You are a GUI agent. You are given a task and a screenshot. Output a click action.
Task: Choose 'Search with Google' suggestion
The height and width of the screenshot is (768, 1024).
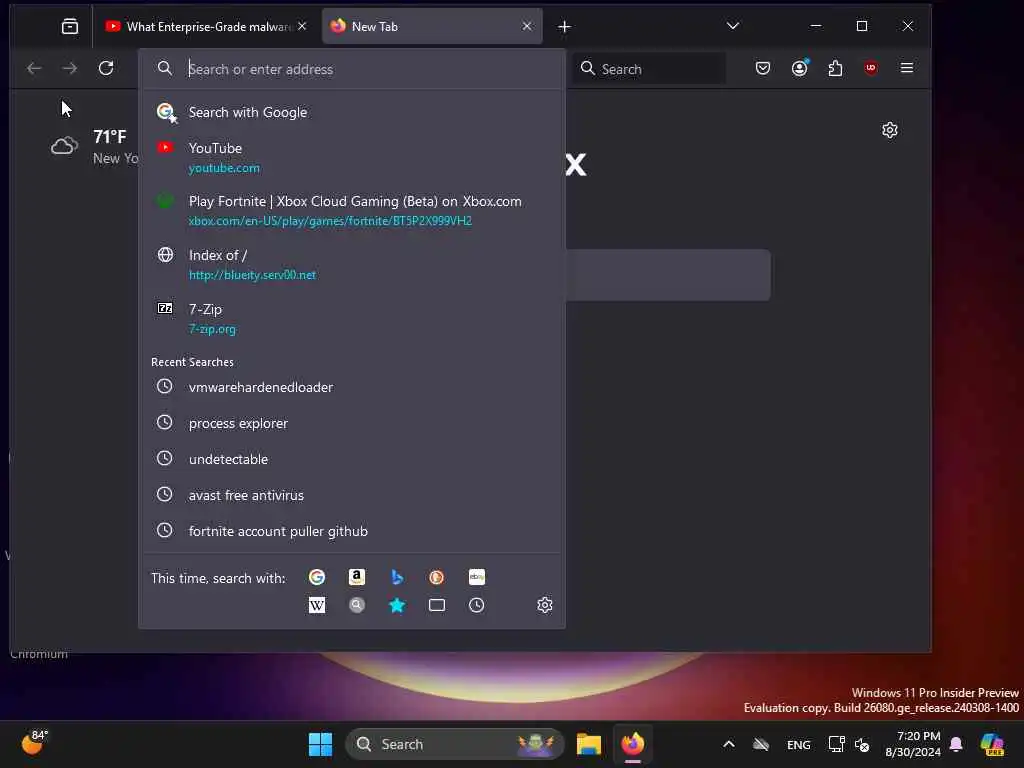click(352, 112)
